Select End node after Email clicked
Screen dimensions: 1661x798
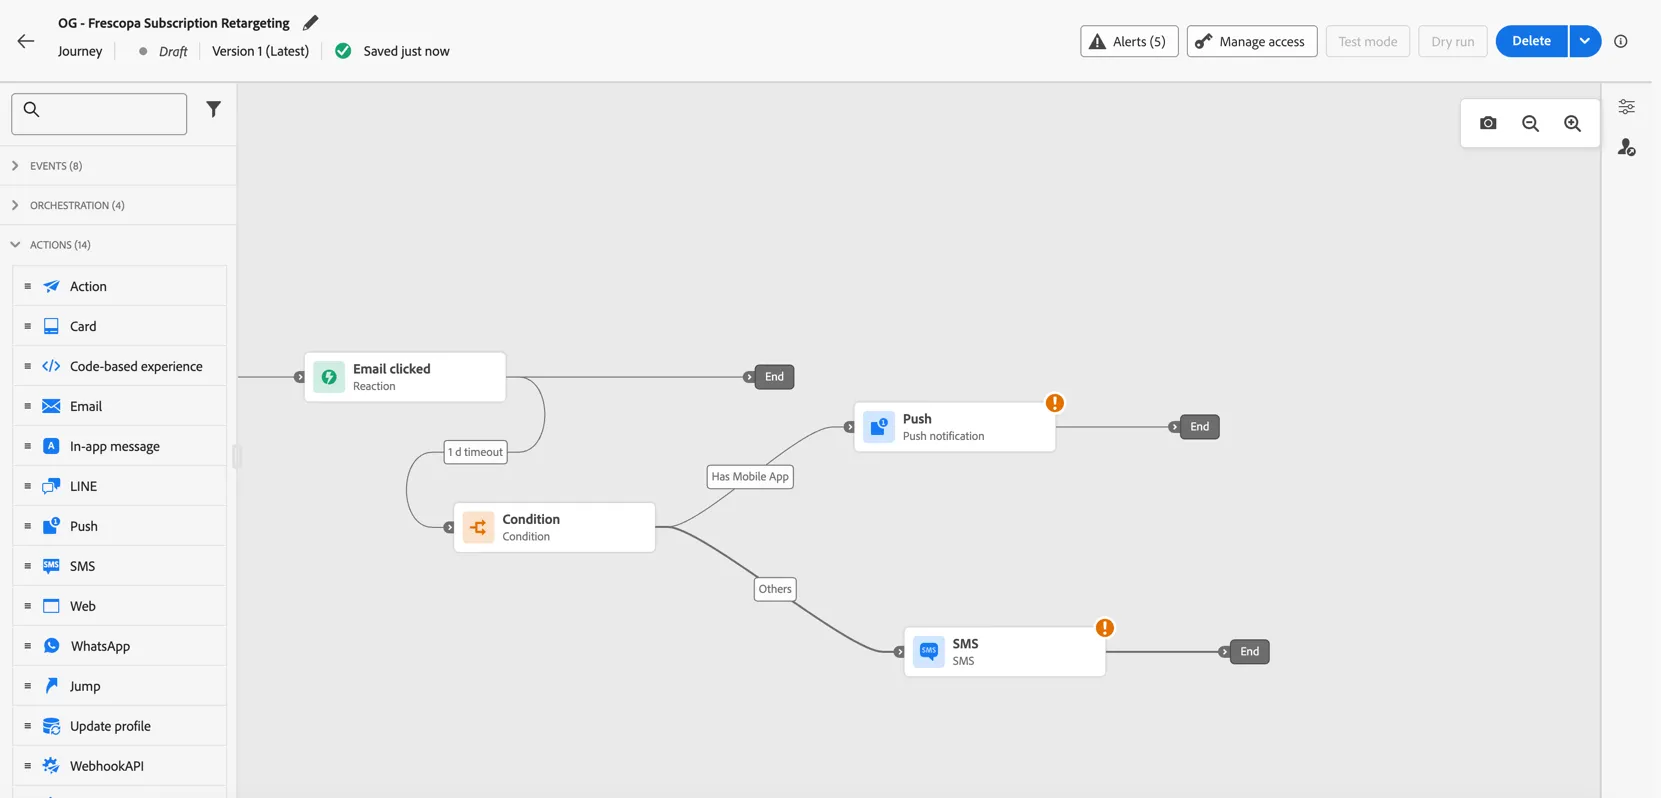tap(774, 377)
